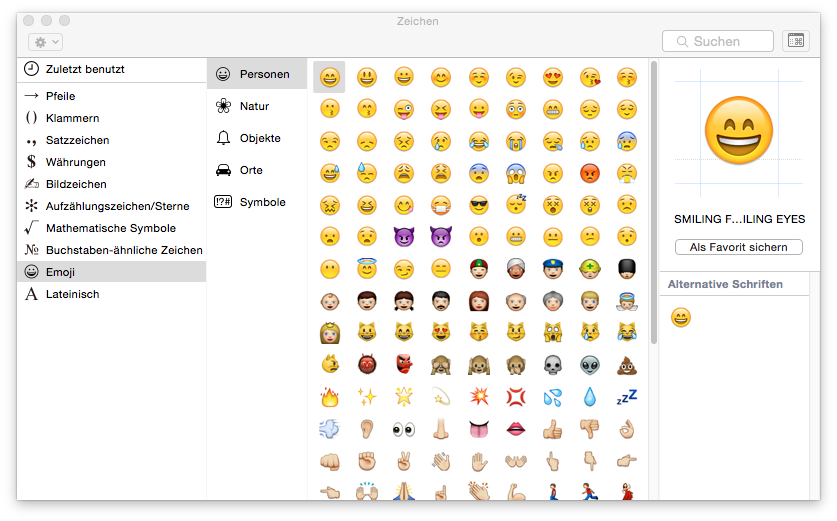Select the skull emoji
The width and height of the screenshot is (837, 521).
pyautogui.click(x=553, y=365)
